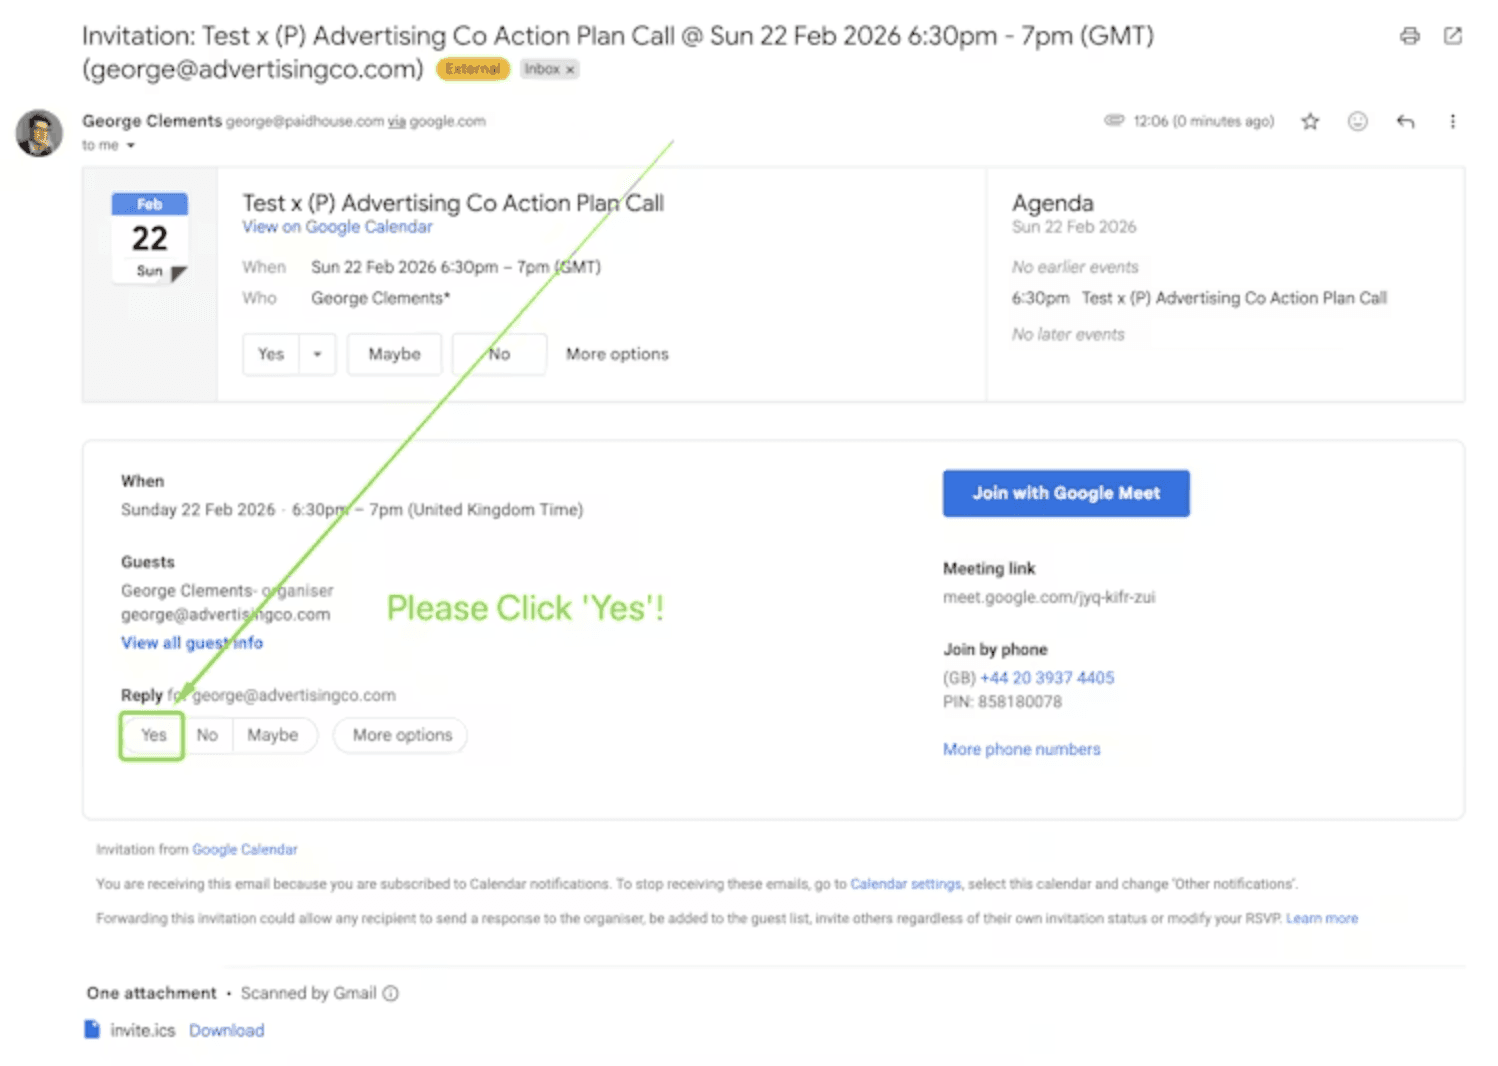Viewport: 1498px width, 1066px height.
Task: Add emoji reaction to the email
Action: coord(1357,121)
